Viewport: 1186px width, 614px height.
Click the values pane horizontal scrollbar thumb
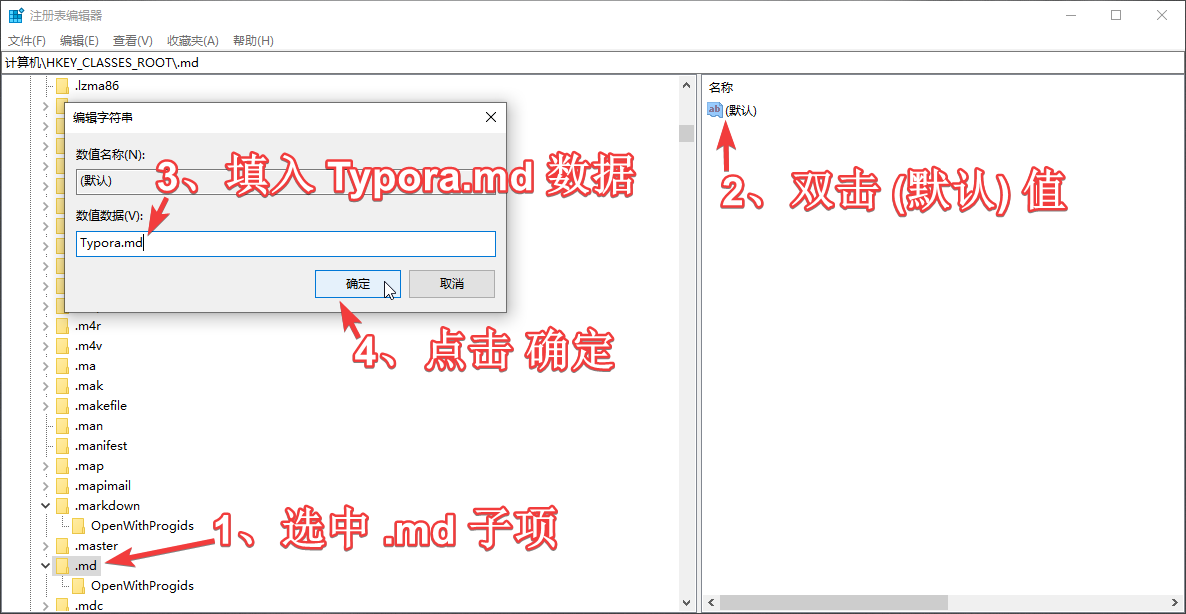point(834,603)
